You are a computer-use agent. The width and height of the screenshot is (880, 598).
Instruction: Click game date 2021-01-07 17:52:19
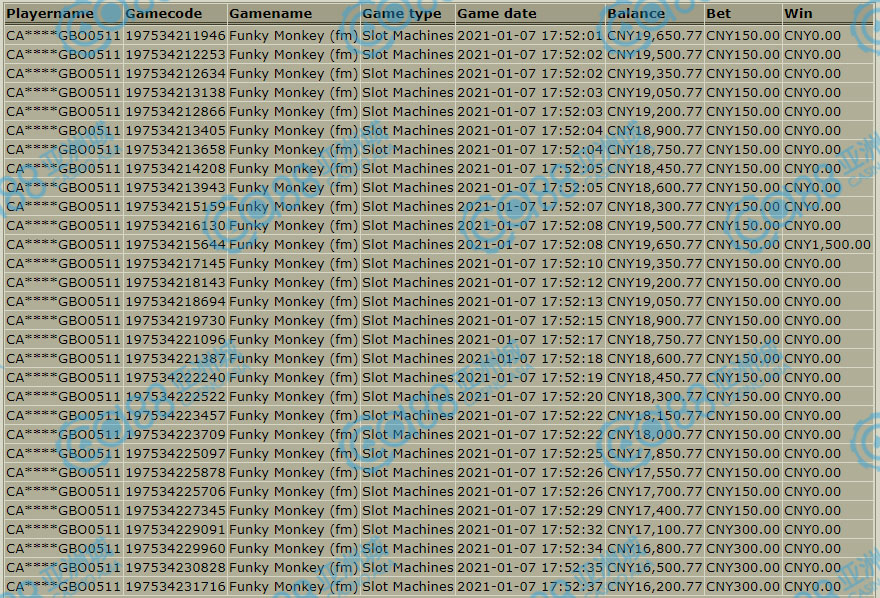coord(530,378)
